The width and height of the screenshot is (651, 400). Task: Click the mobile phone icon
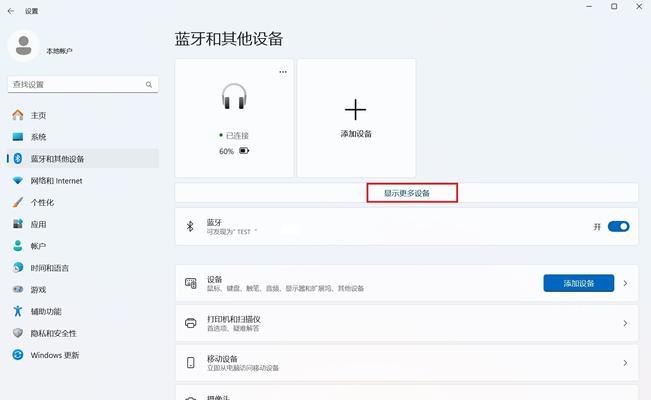[x=191, y=363]
